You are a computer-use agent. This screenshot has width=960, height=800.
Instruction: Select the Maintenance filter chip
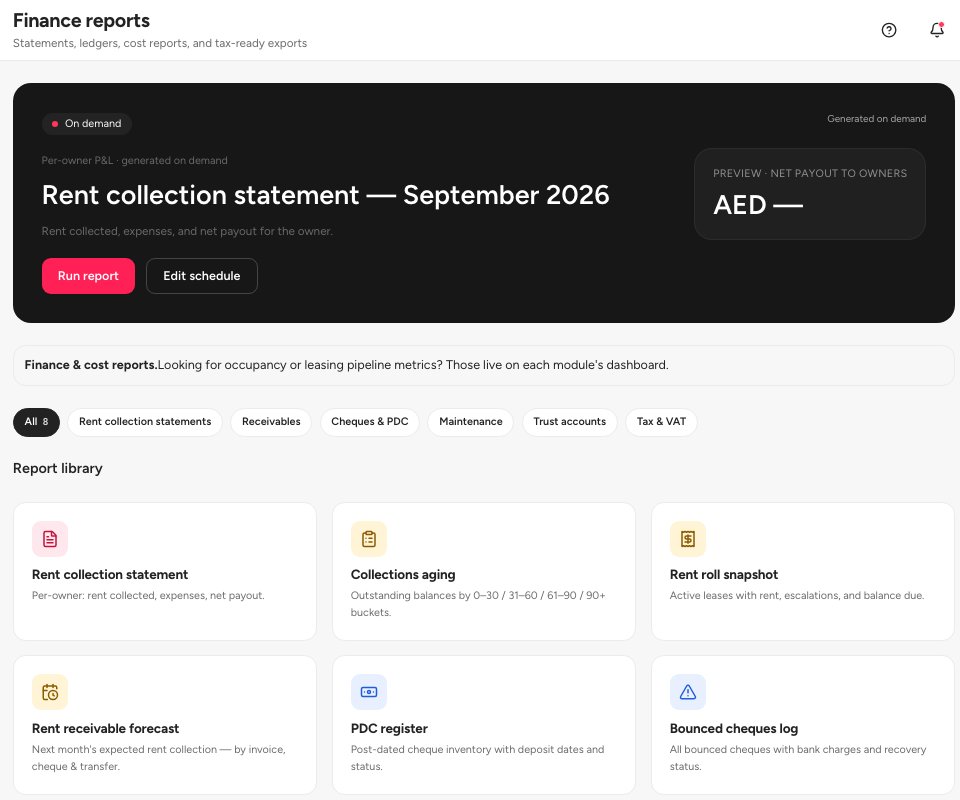point(470,422)
